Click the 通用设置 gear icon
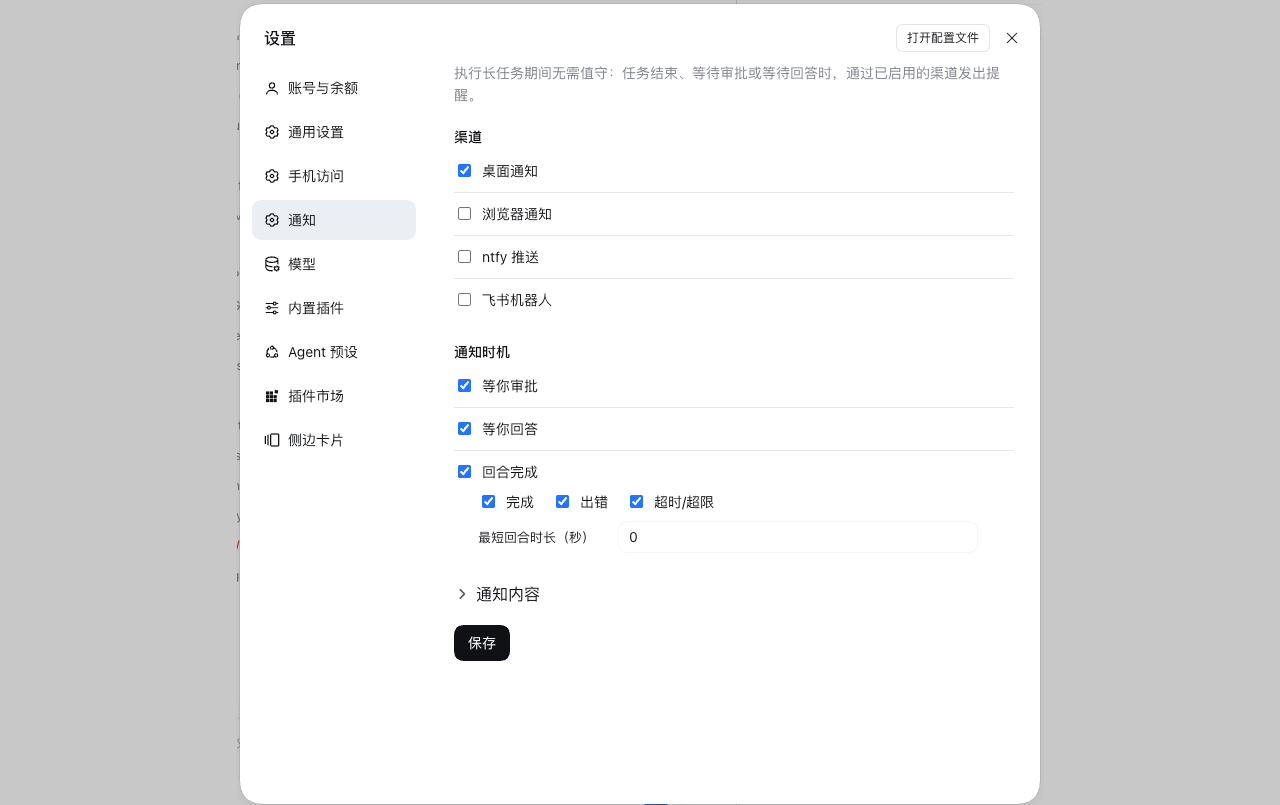 tap(272, 132)
